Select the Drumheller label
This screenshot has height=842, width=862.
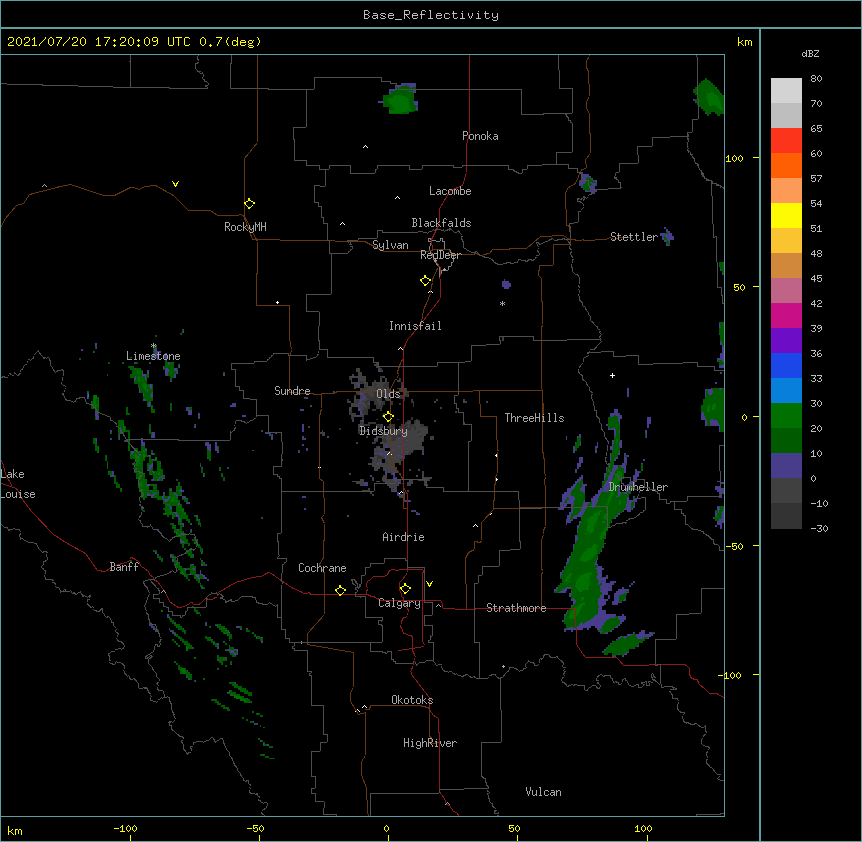tap(638, 487)
